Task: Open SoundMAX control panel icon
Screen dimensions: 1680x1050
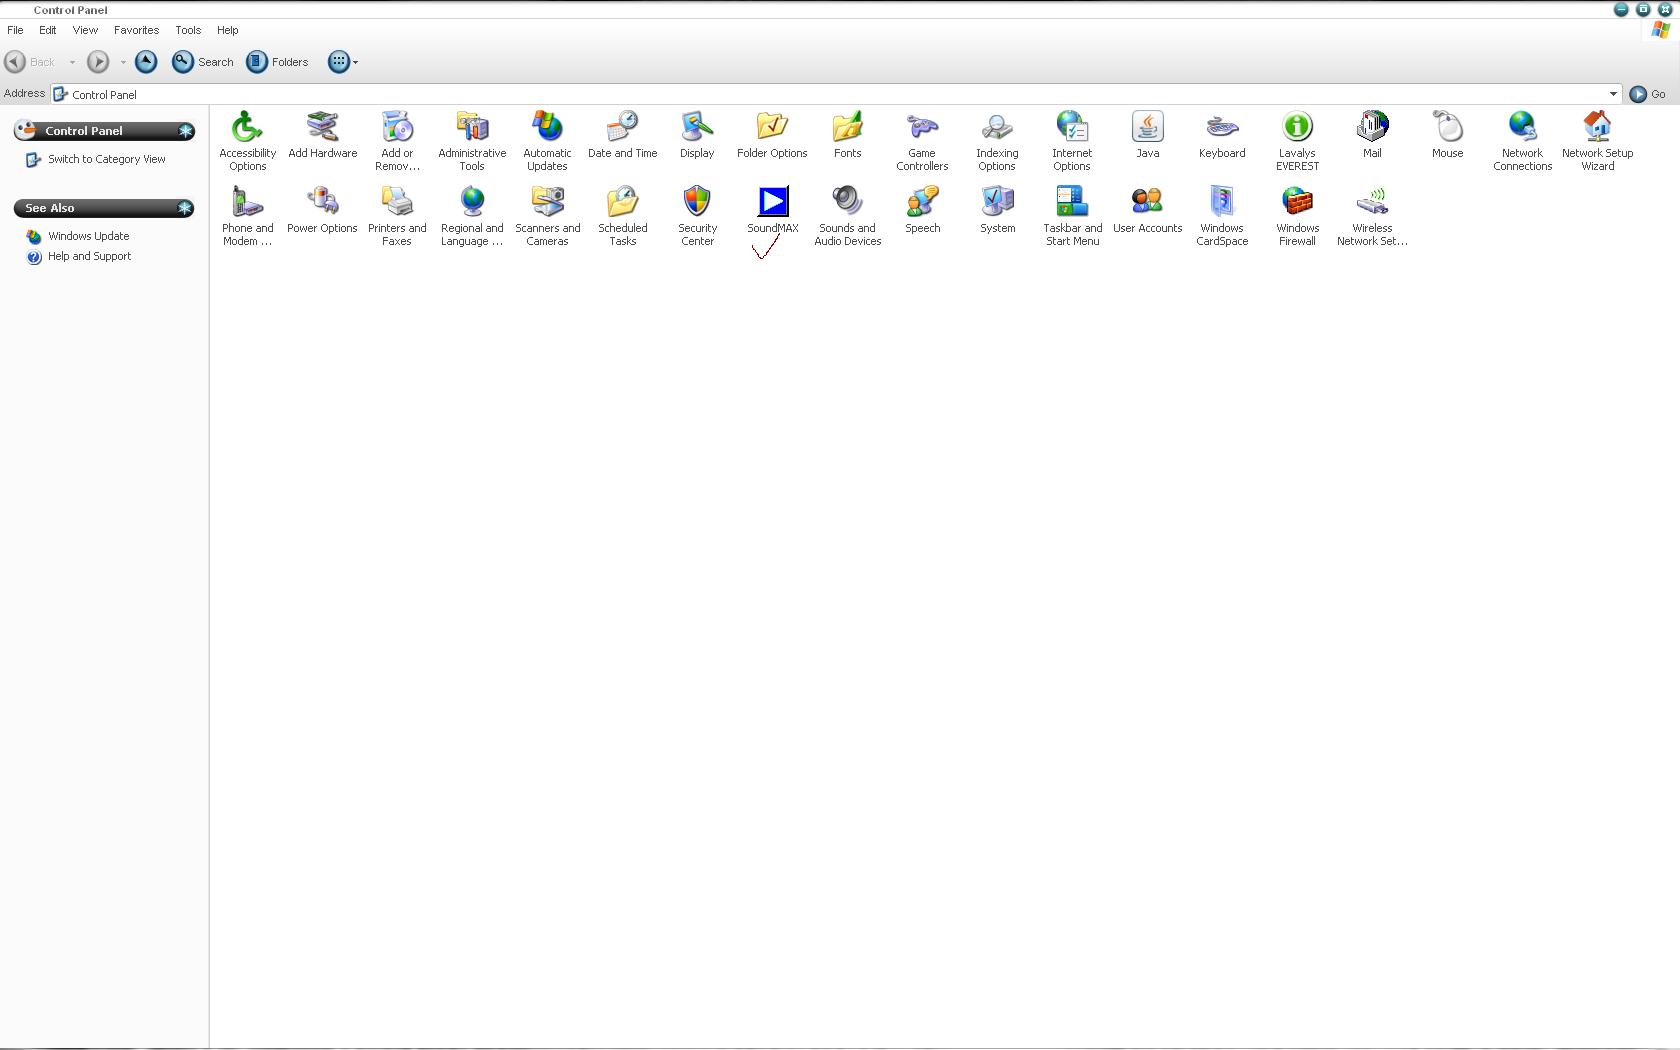Action: pos(772,202)
